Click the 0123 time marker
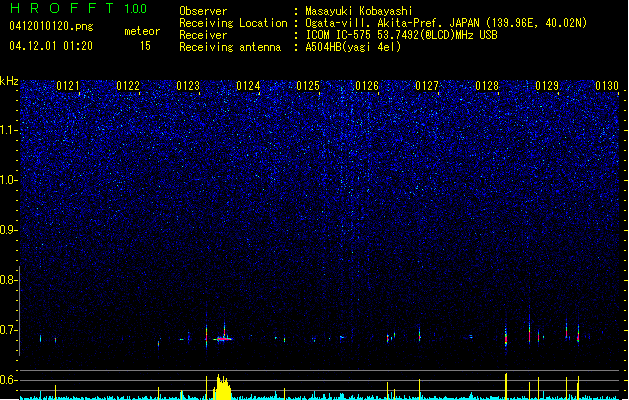 (x=188, y=86)
